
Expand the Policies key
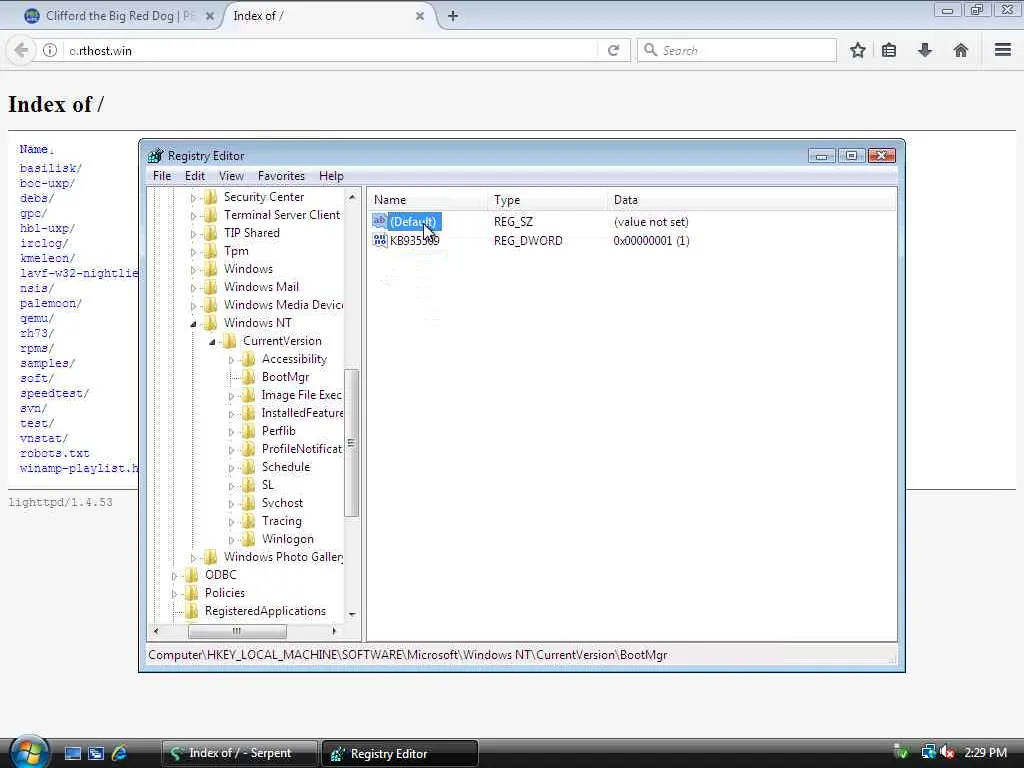coord(174,594)
